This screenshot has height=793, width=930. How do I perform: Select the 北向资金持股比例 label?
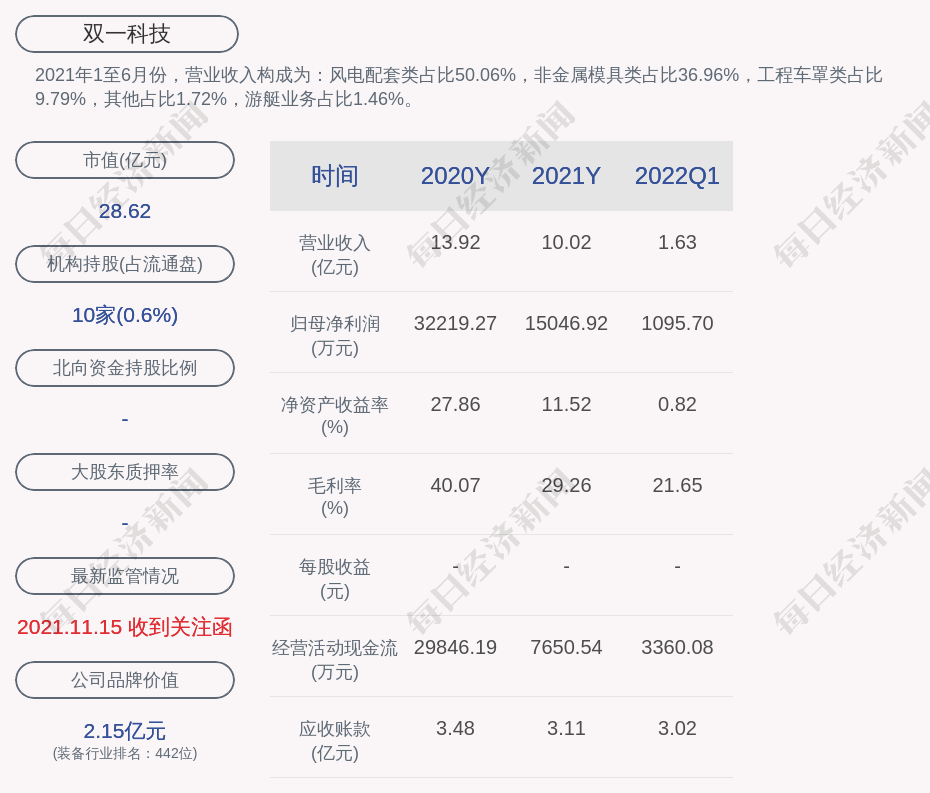coord(125,368)
